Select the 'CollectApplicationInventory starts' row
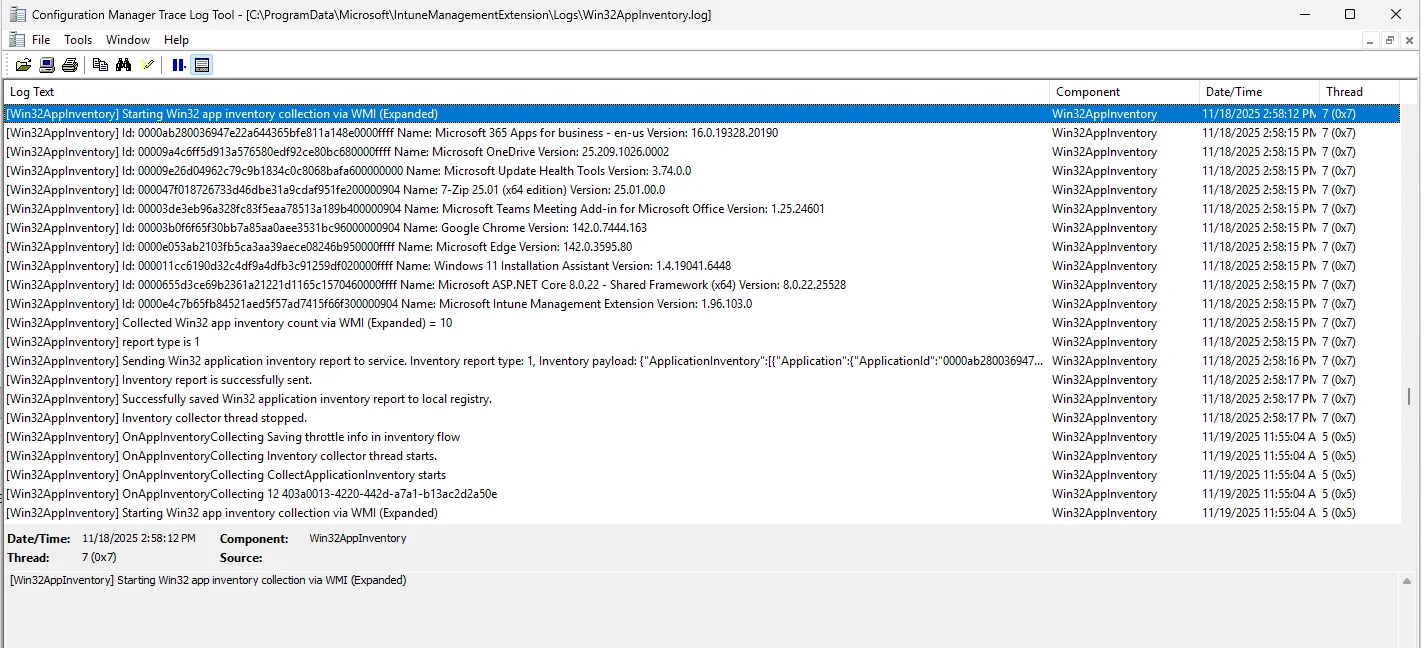This screenshot has width=1421, height=648. (x=701, y=475)
